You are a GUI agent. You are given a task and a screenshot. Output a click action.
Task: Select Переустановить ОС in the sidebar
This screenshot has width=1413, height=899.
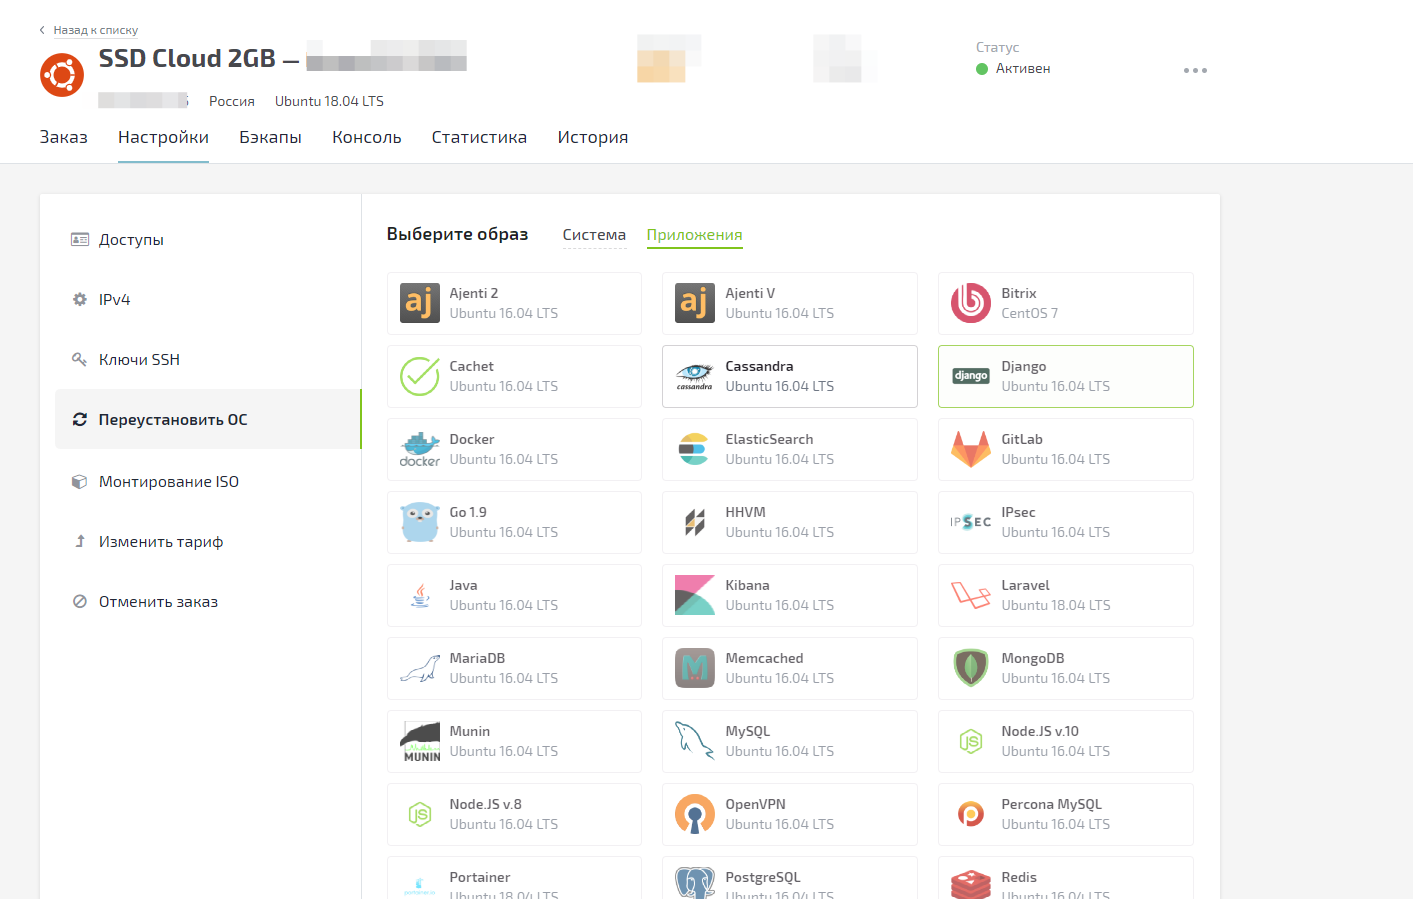click(208, 420)
